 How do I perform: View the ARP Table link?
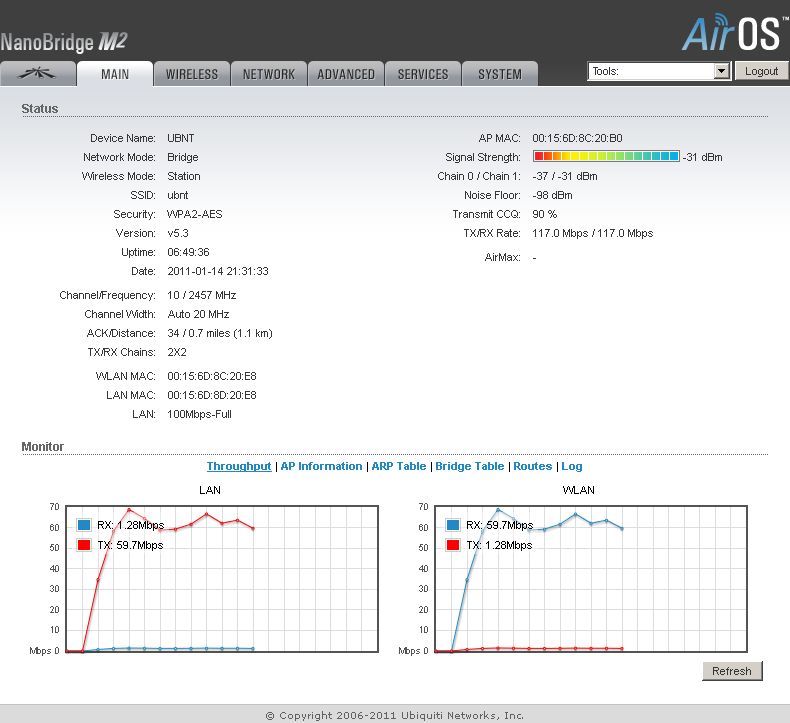(399, 466)
